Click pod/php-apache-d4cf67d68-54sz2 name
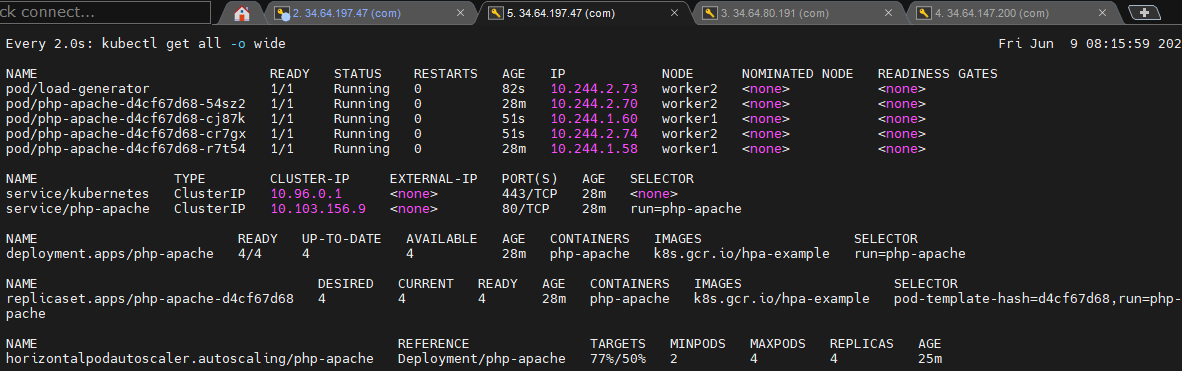 [x=125, y=103]
